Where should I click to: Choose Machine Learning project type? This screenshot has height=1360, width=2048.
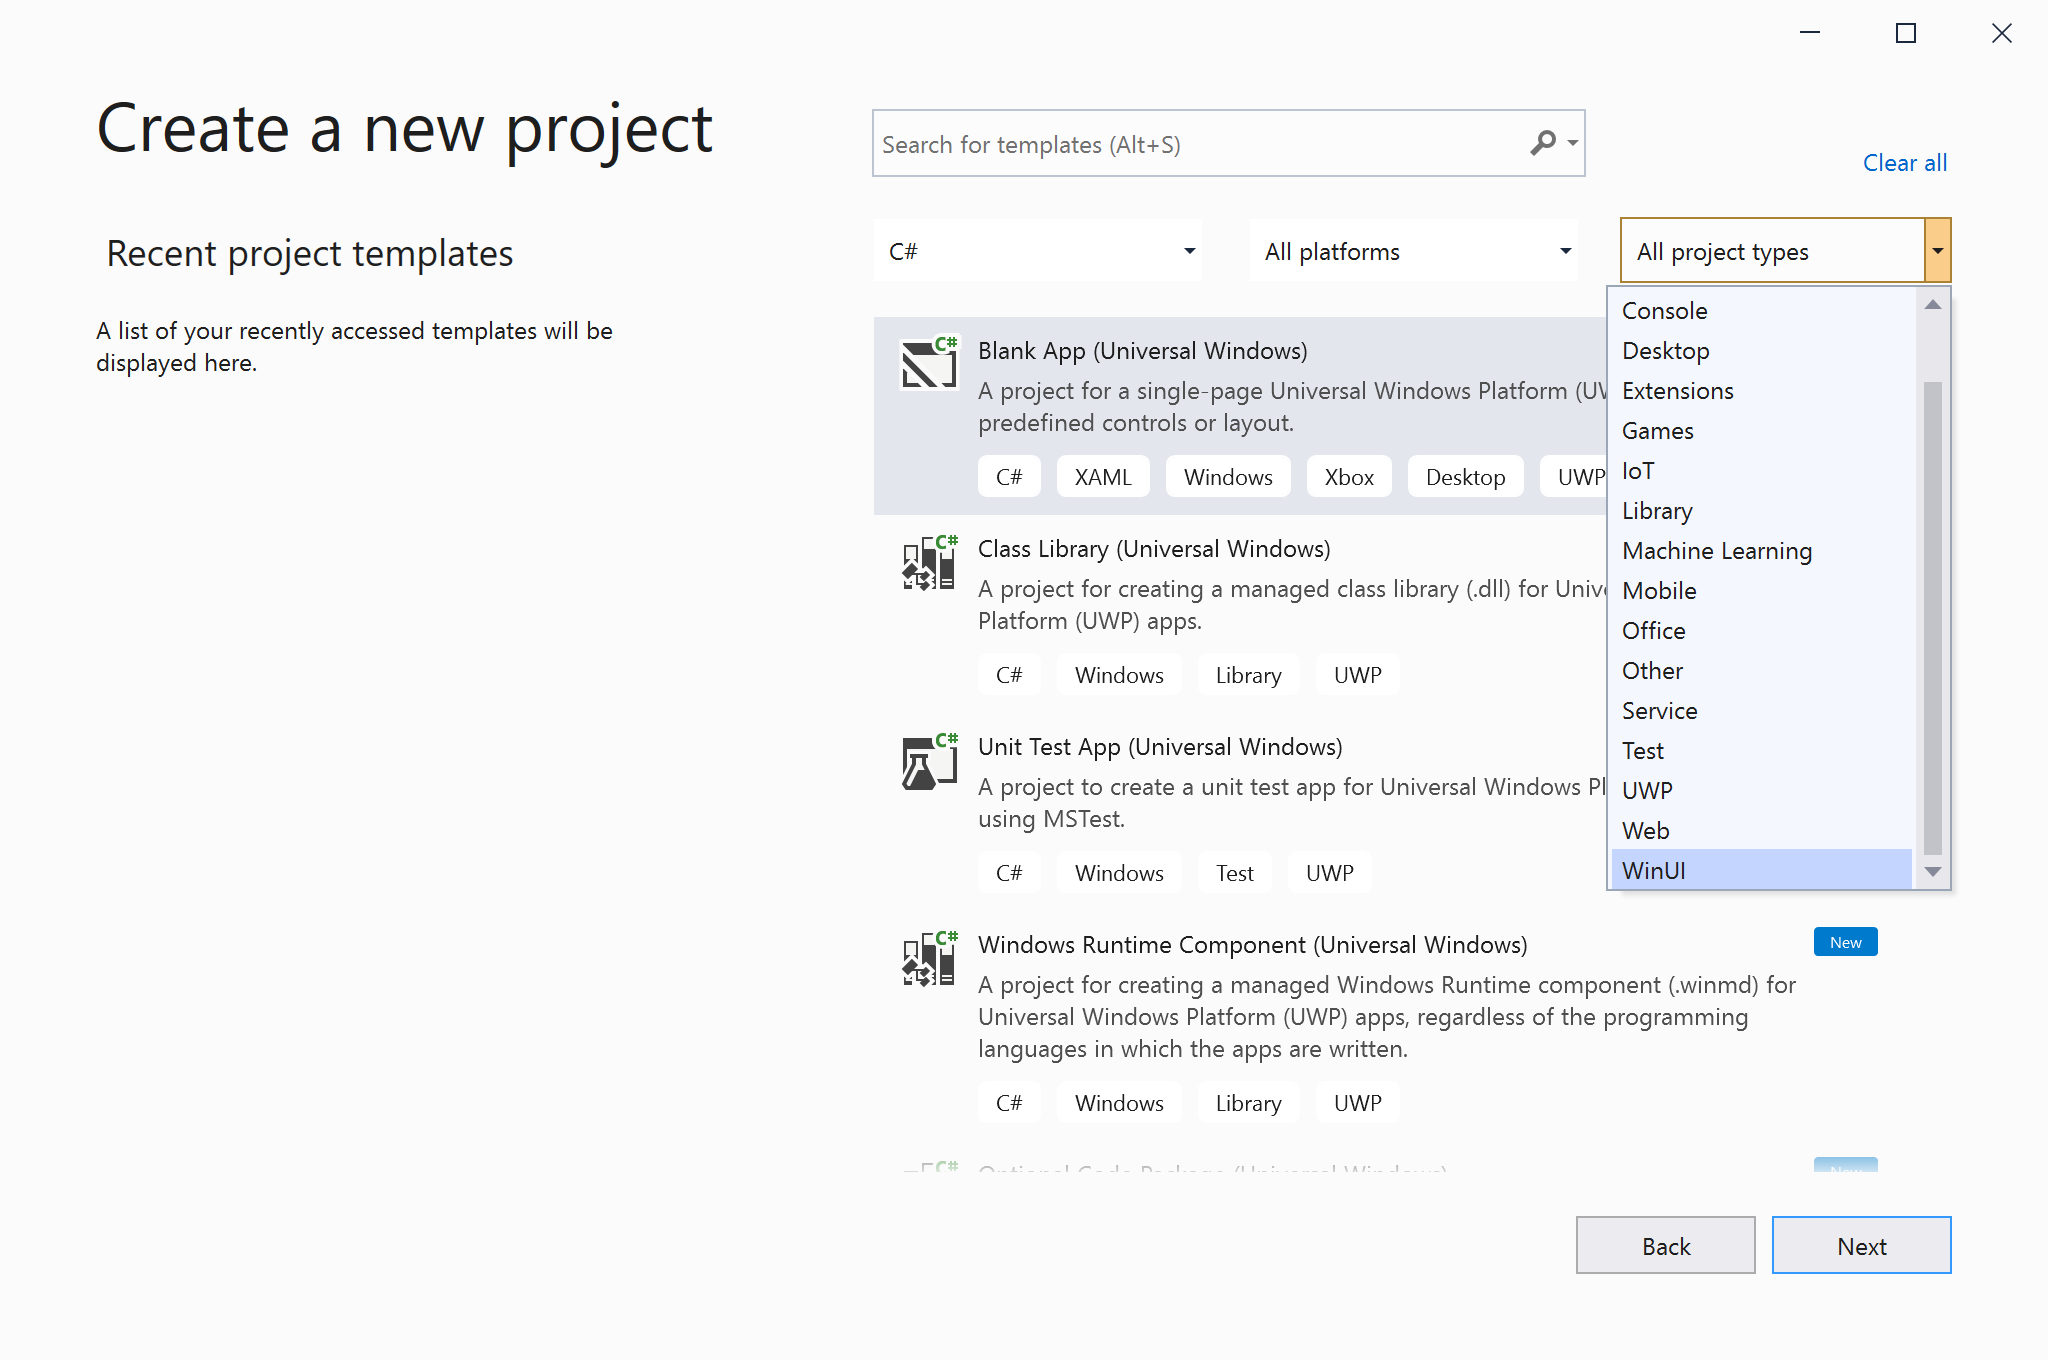click(x=1761, y=551)
